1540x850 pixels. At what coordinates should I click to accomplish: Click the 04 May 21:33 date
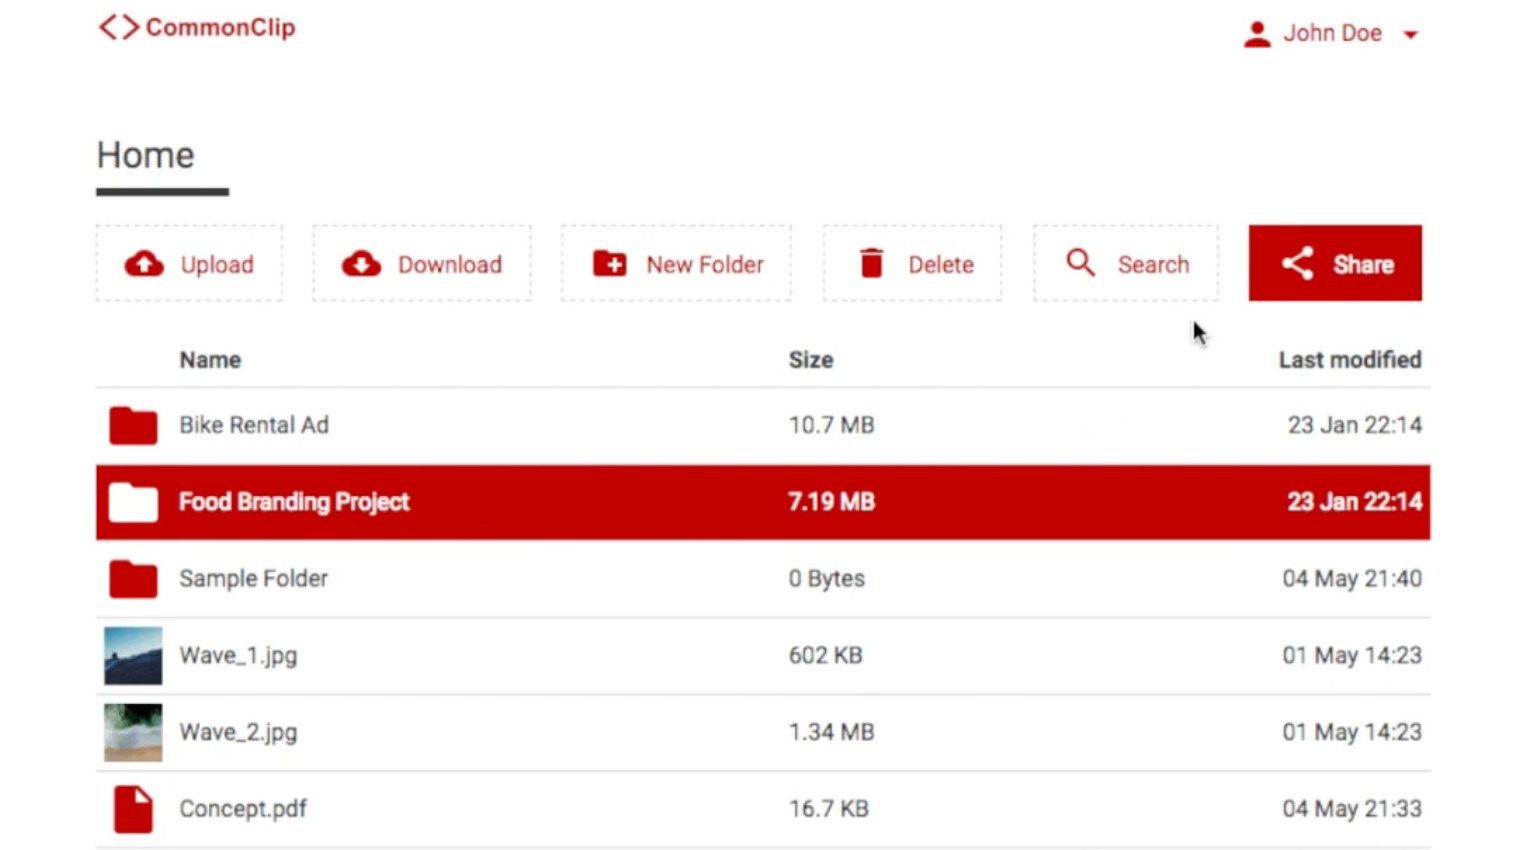[x=1352, y=809]
